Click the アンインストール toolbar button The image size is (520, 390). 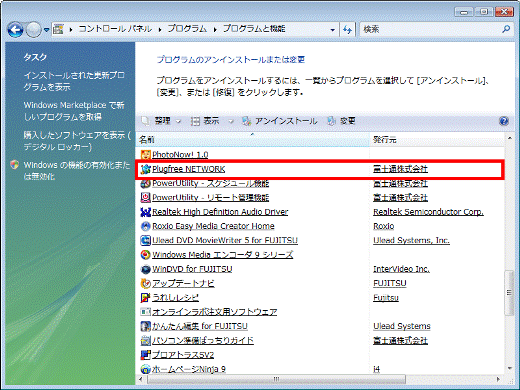[280, 121]
